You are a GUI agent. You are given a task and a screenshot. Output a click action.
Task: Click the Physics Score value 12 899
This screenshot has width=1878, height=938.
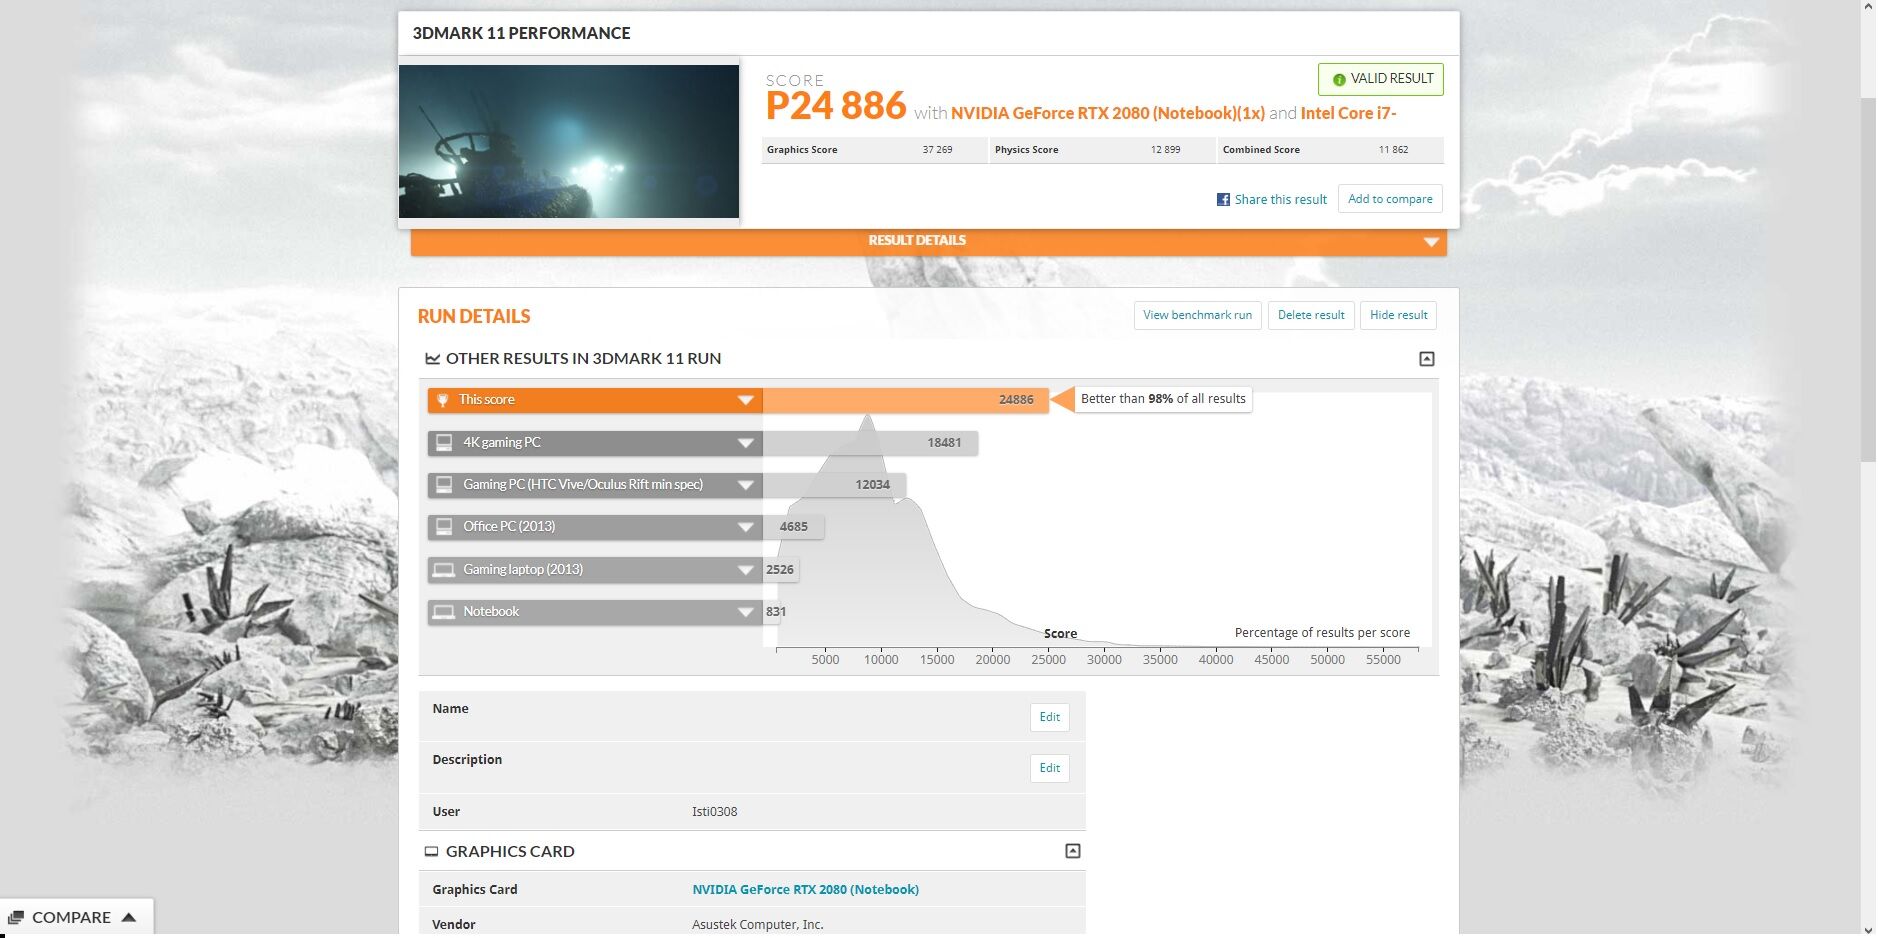pyautogui.click(x=1165, y=150)
